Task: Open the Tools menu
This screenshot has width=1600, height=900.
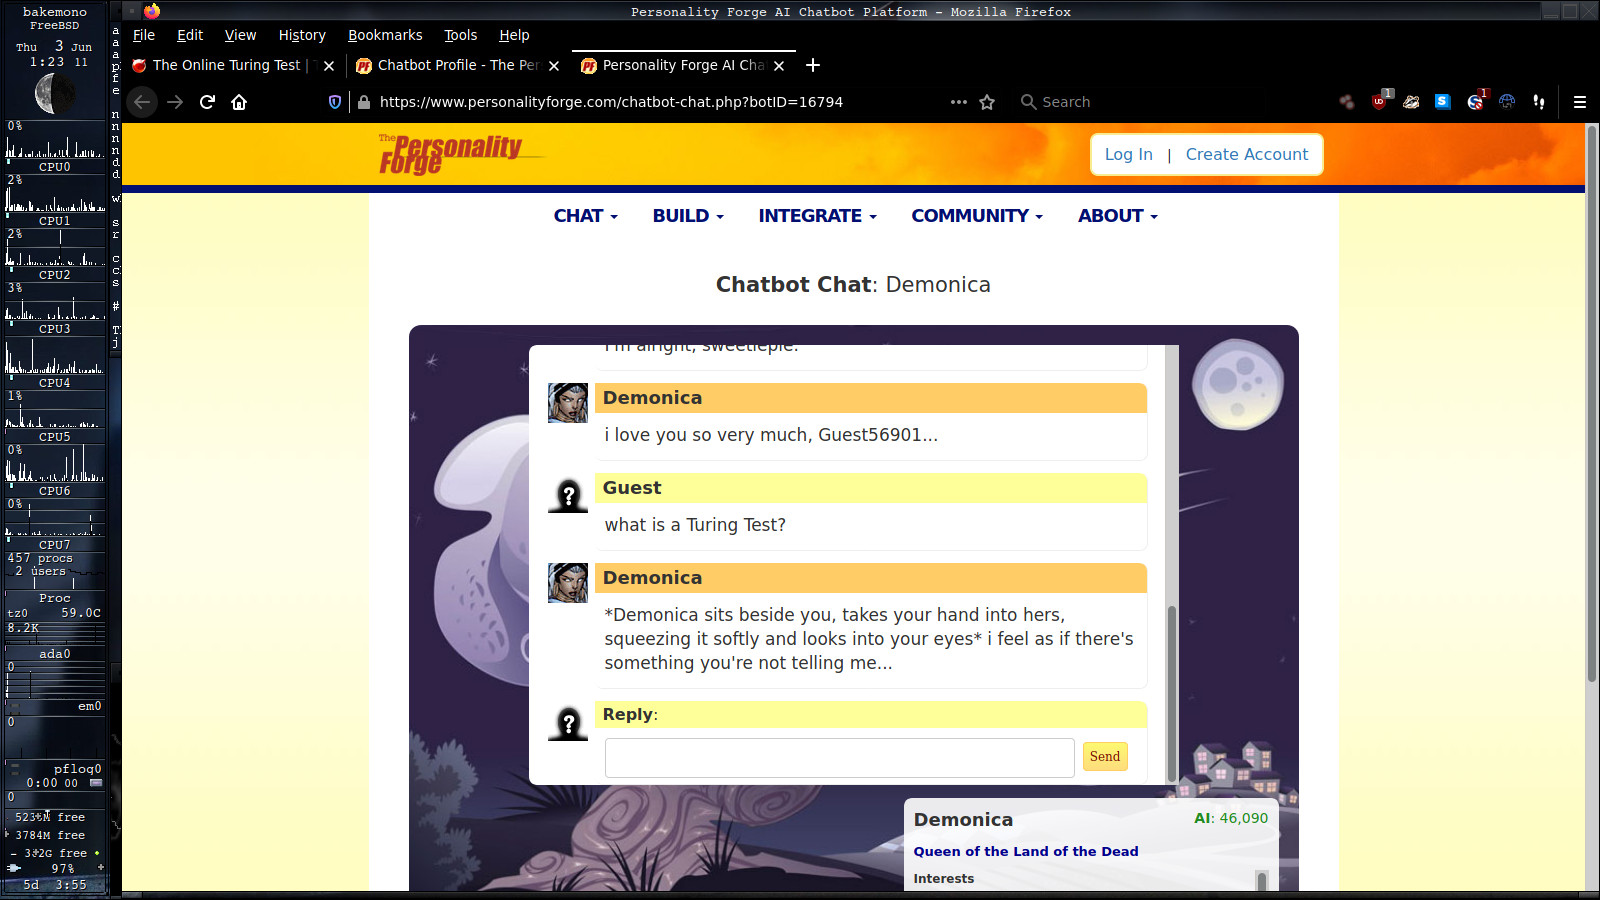Action: pyautogui.click(x=460, y=35)
